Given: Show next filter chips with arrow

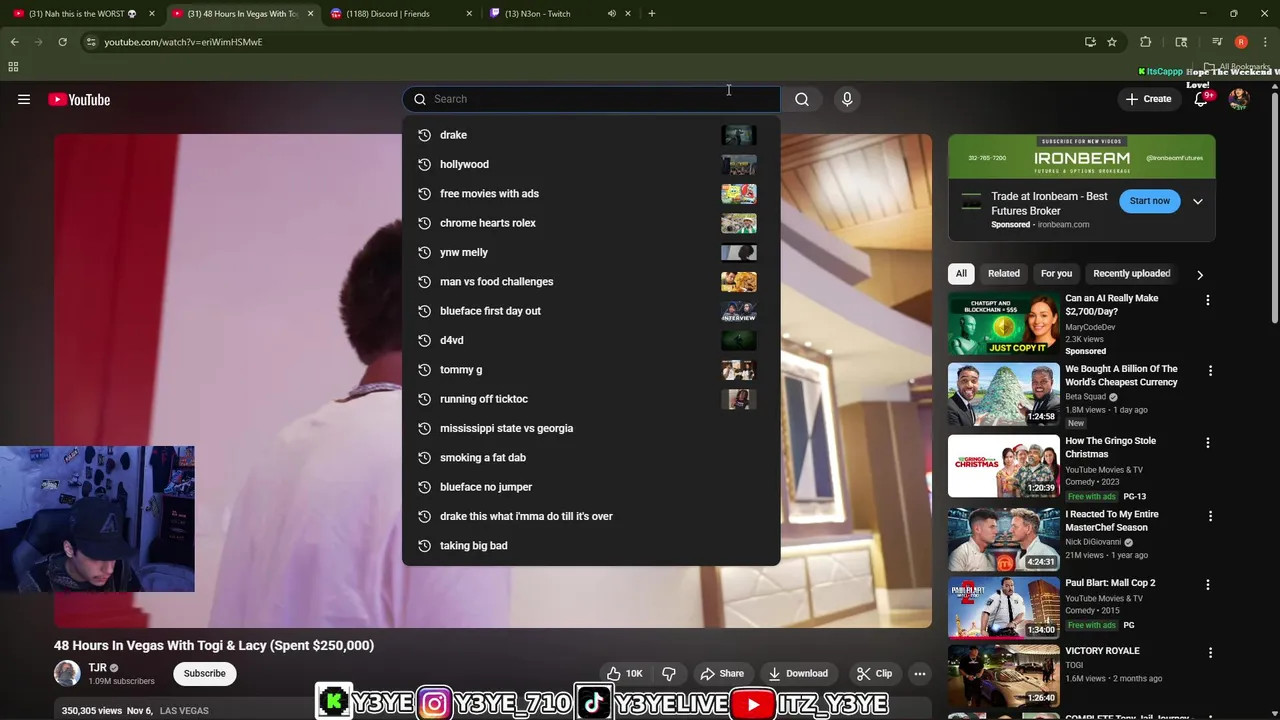Looking at the screenshot, I should tap(1200, 274).
